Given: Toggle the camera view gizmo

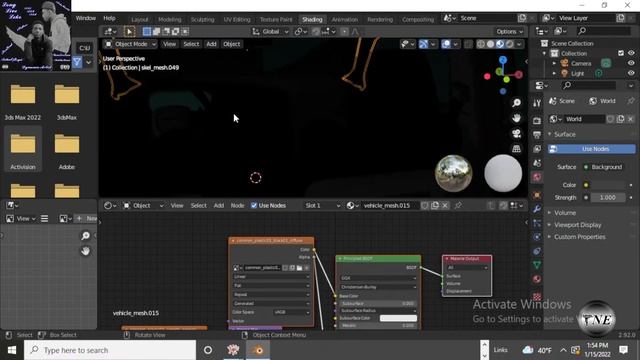Looking at the screenshot, I should pos(516,133).
